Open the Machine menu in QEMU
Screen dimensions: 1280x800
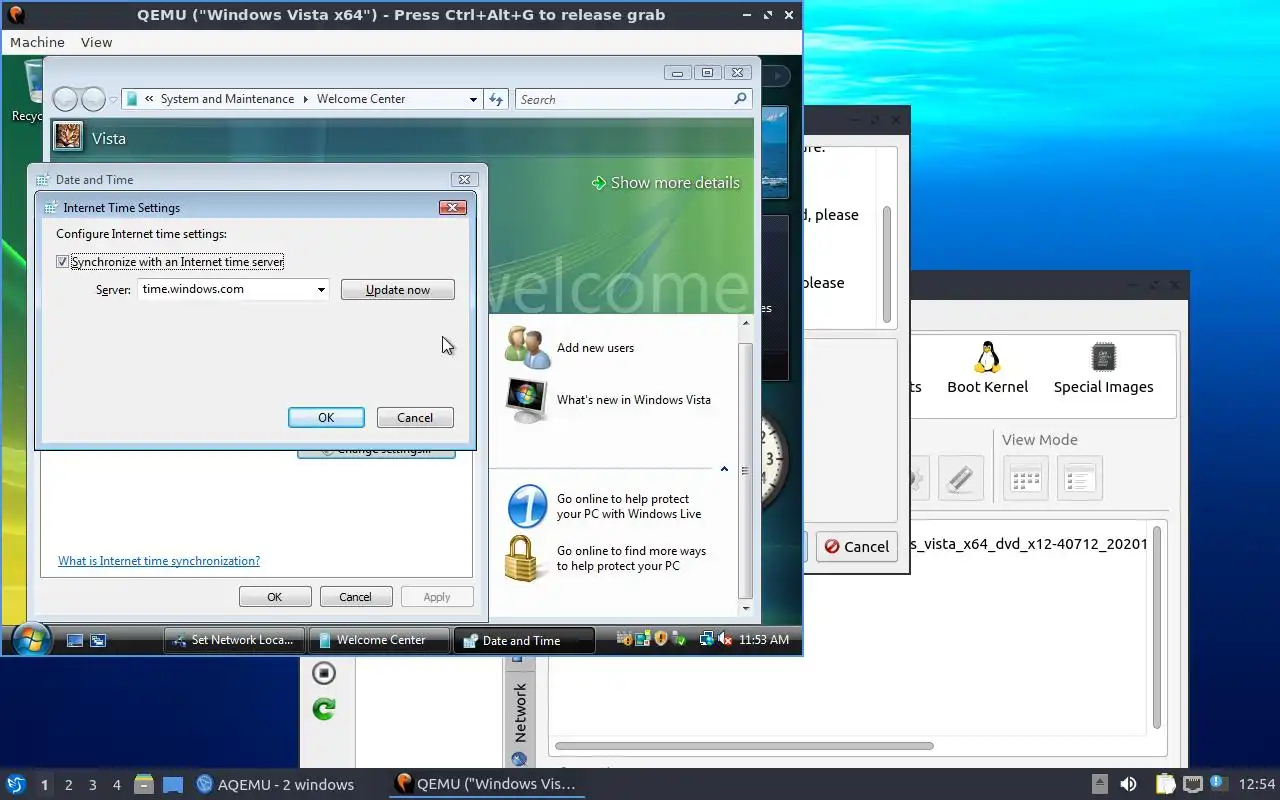click(x=37, y=42)
